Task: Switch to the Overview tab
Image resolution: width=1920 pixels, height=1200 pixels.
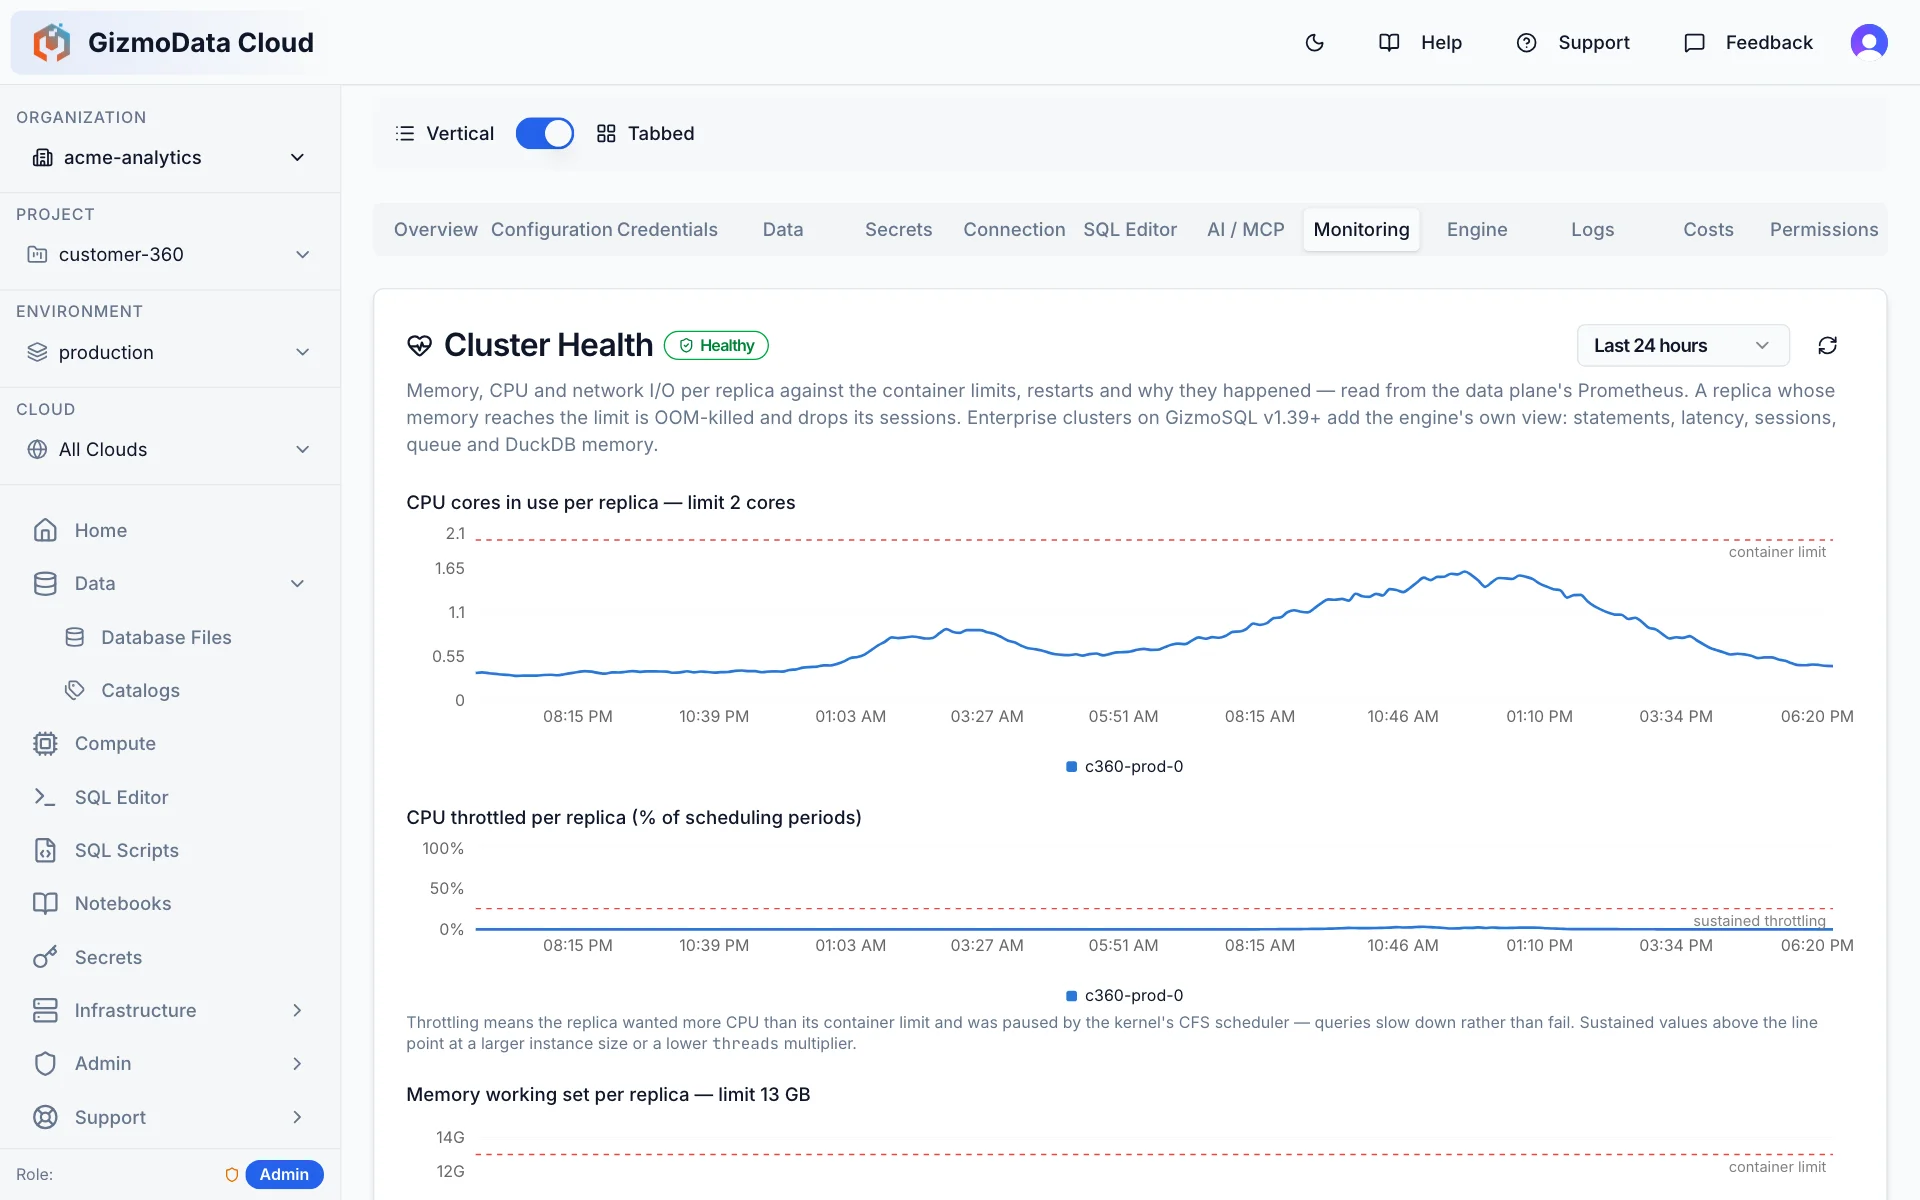Action: click(436, 229)
